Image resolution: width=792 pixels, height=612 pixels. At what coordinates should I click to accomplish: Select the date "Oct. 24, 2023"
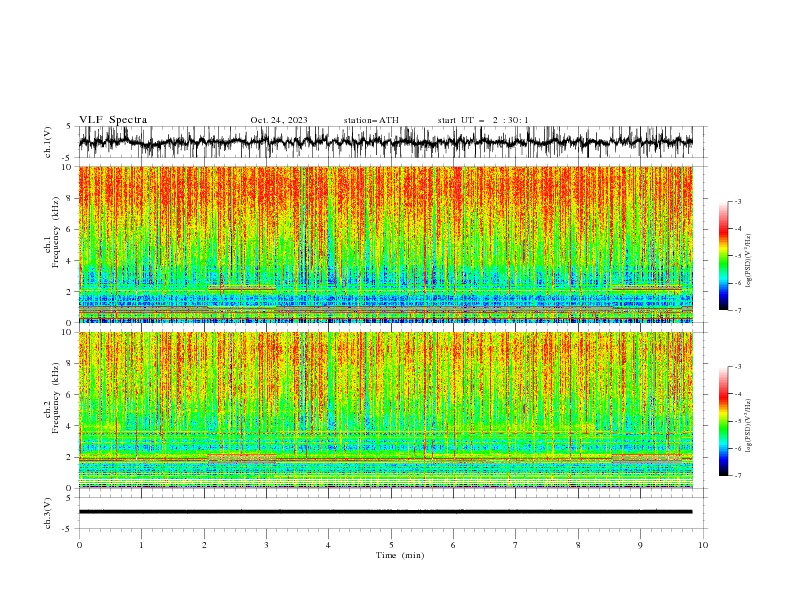(279, 120)
